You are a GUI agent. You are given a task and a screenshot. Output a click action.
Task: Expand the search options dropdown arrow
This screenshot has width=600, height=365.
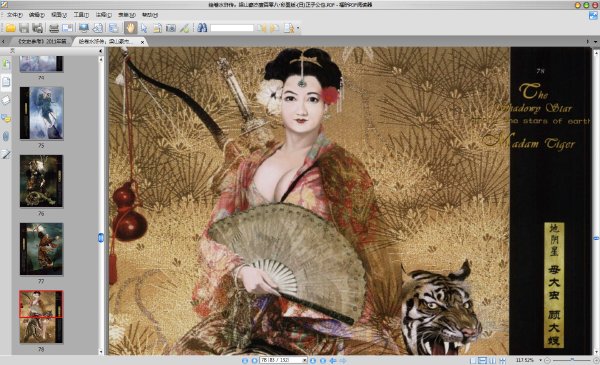[298, 28]
